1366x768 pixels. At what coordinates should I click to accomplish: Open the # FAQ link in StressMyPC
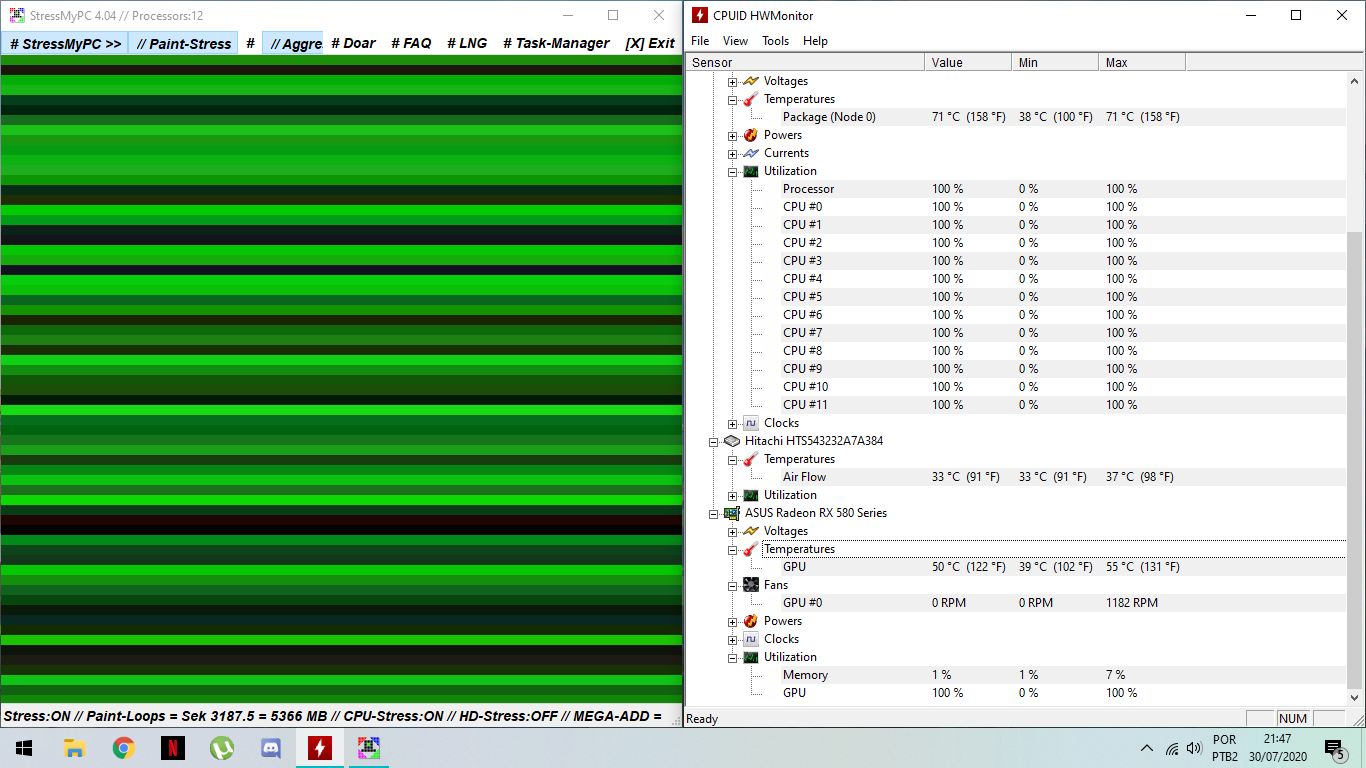411,43
